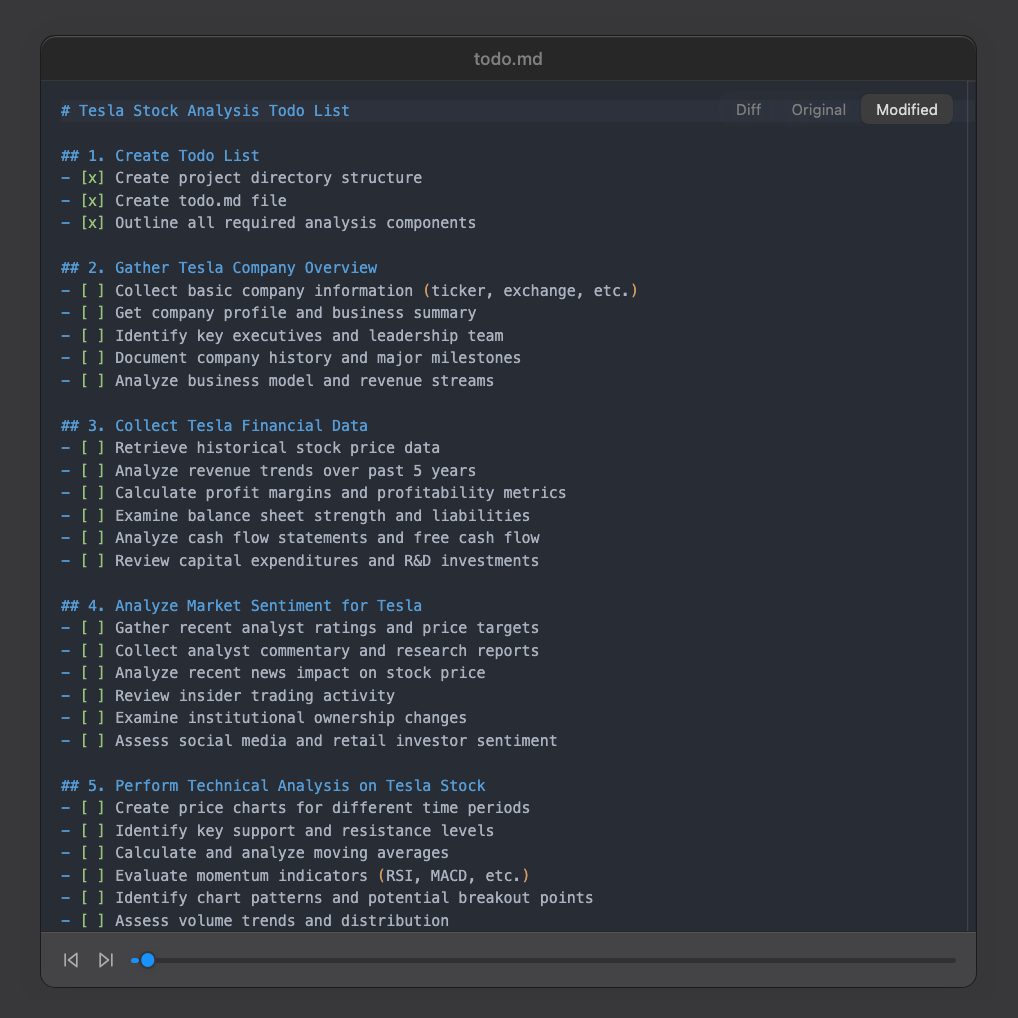Viewport: 1018px width, 1018px height.
Task: Select the Modified view tab
Action: [906, 110]
